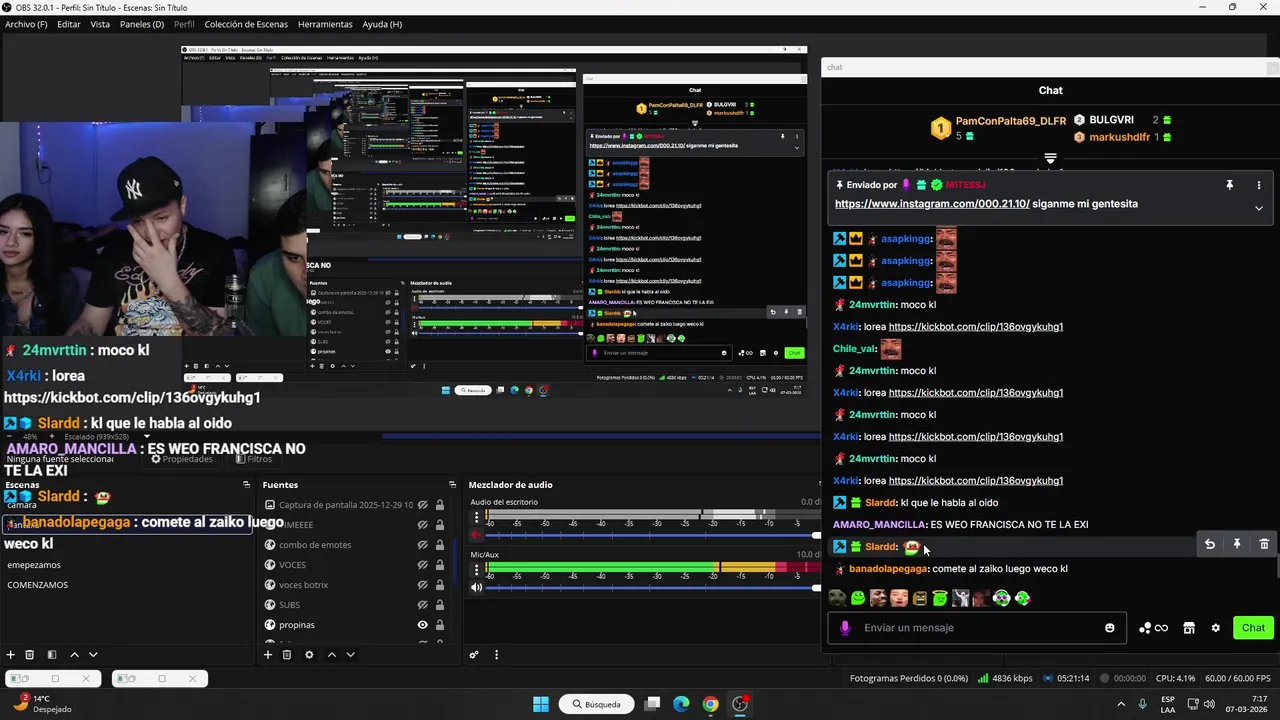
Task: Add a new scene with plus icon
Action: 11,655
